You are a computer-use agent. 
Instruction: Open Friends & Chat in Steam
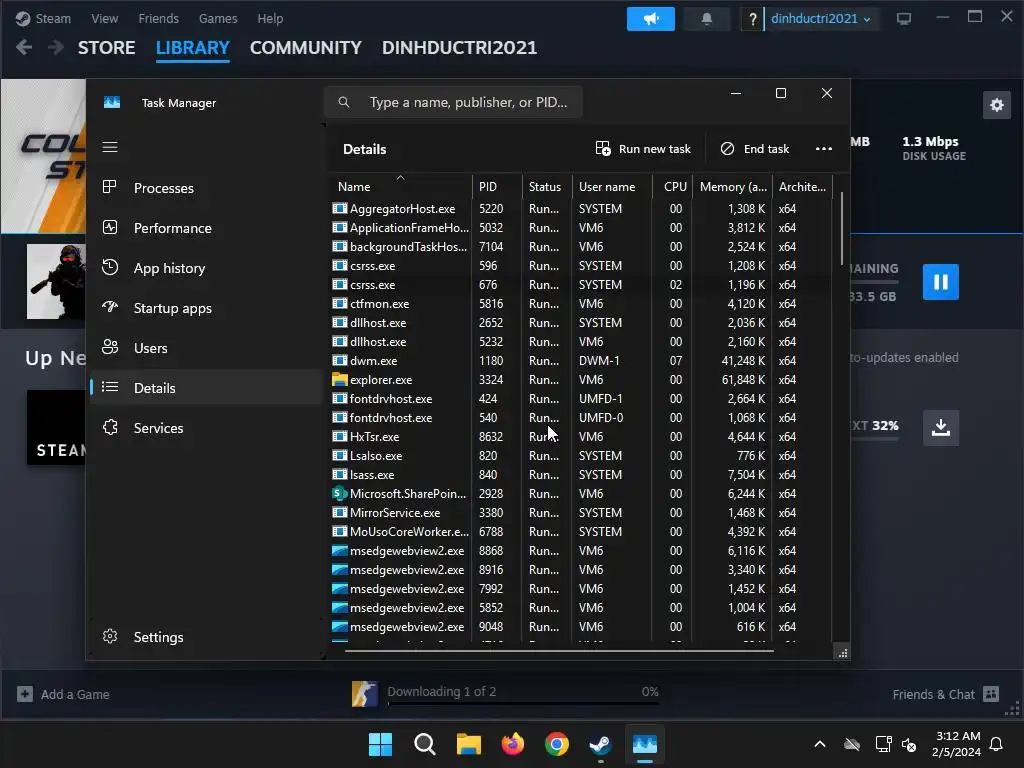click(946, 694)
